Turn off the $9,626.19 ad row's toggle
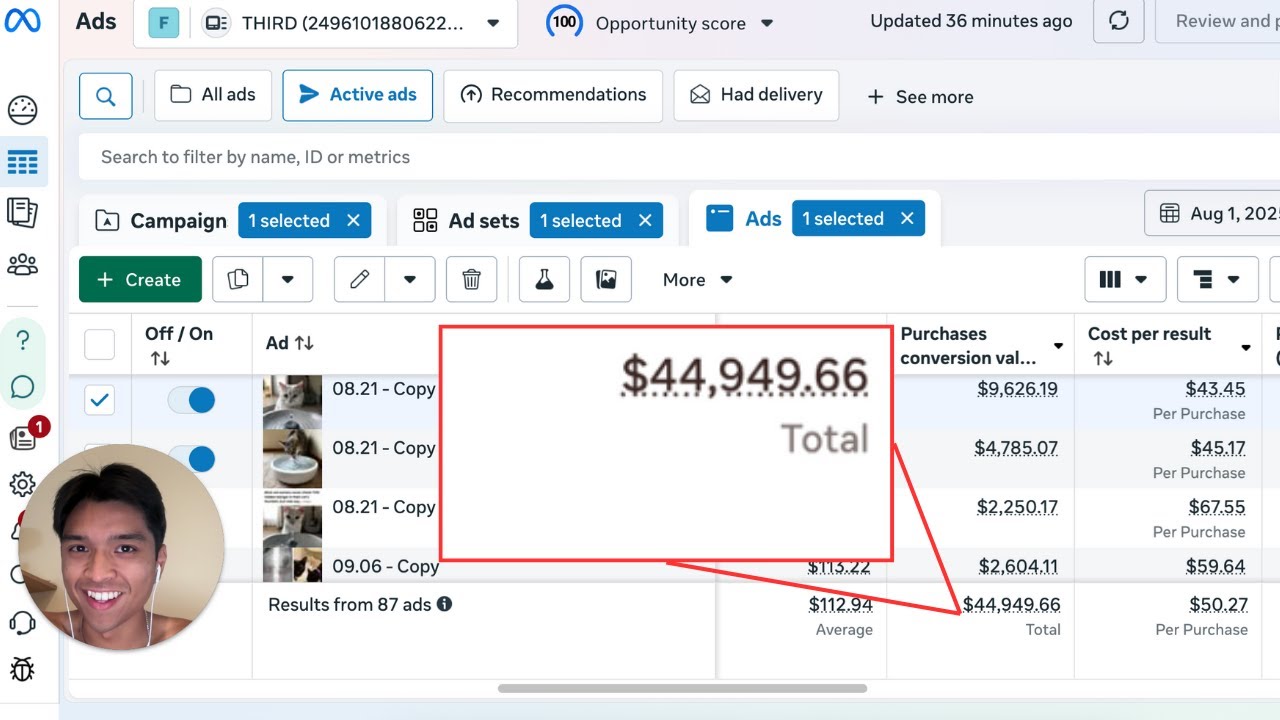The width and height of the screenshot is (1280, 720). click(x=191, y=400)
